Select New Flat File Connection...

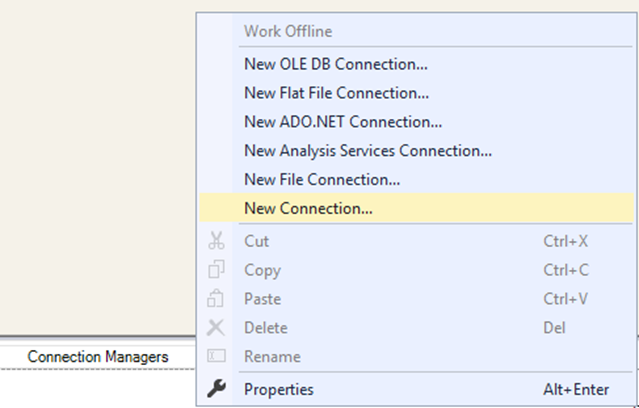336,93
